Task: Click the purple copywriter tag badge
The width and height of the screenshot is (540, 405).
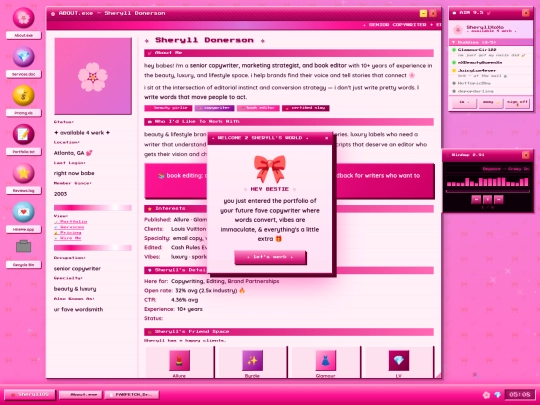Action: (214, 108)
